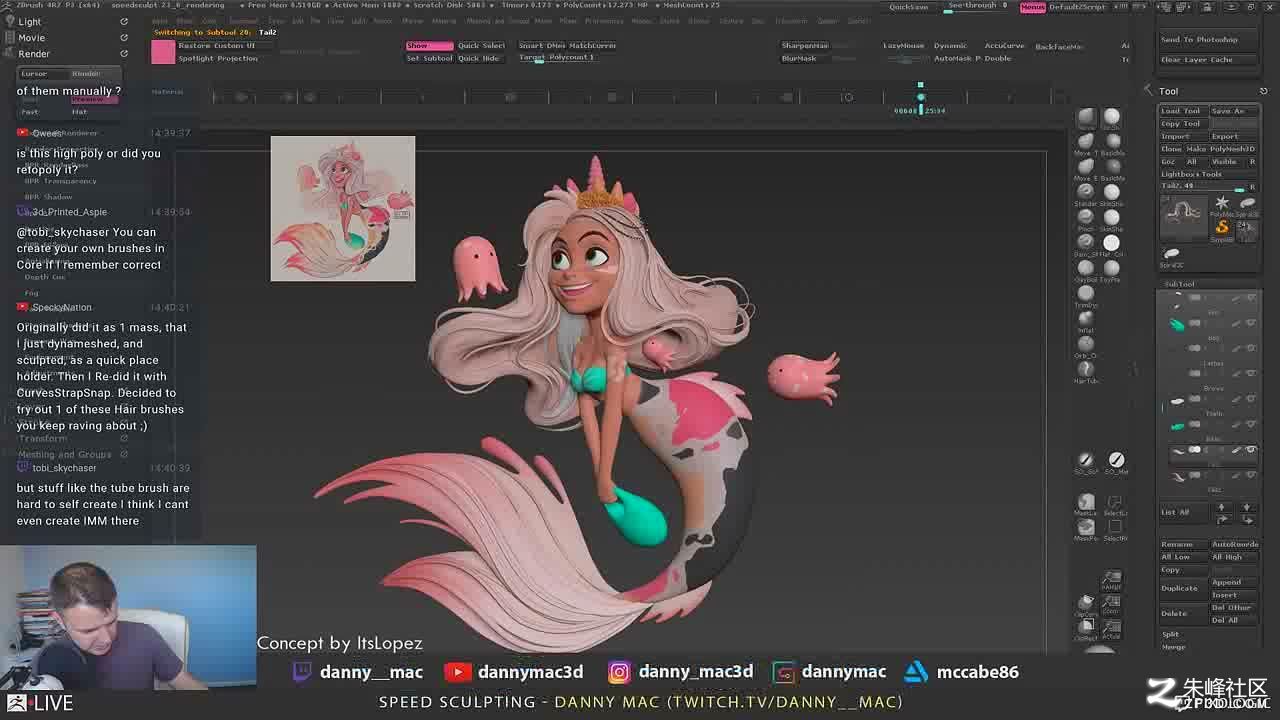Expand the Movie palette
This screenshot has height=720, width=1280.
tap(31, 37)
